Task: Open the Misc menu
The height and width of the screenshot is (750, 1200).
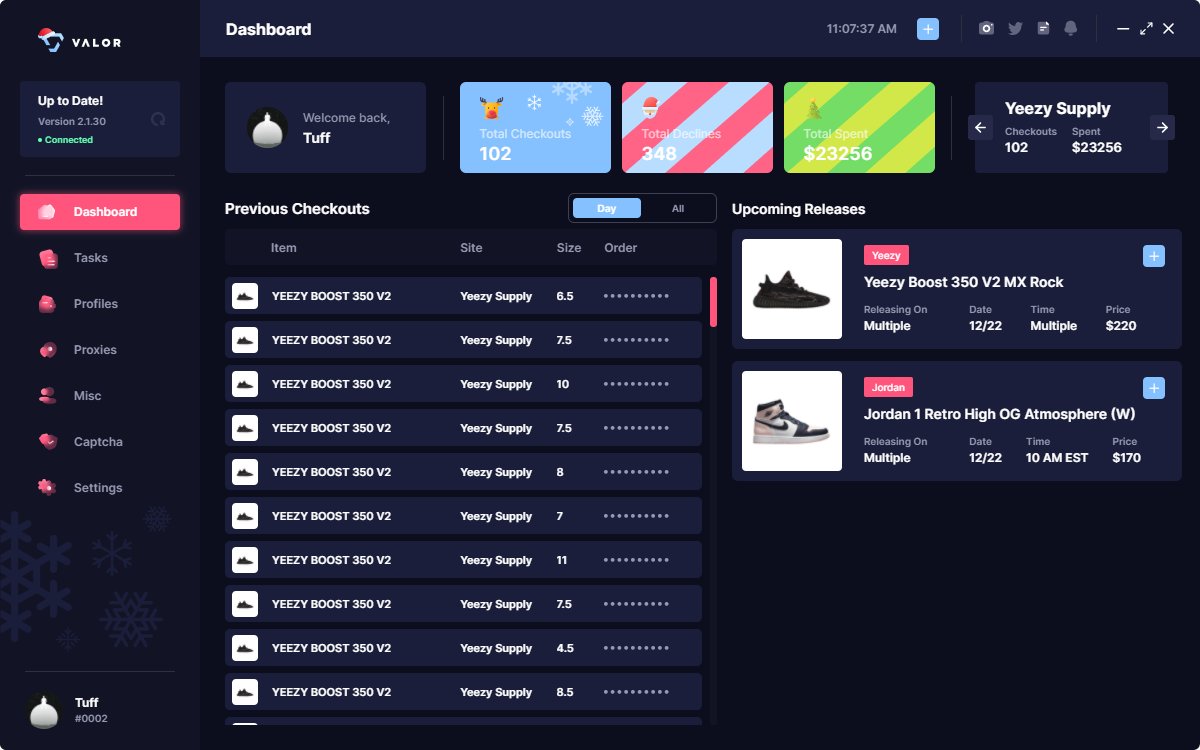Action: point(100,396)
